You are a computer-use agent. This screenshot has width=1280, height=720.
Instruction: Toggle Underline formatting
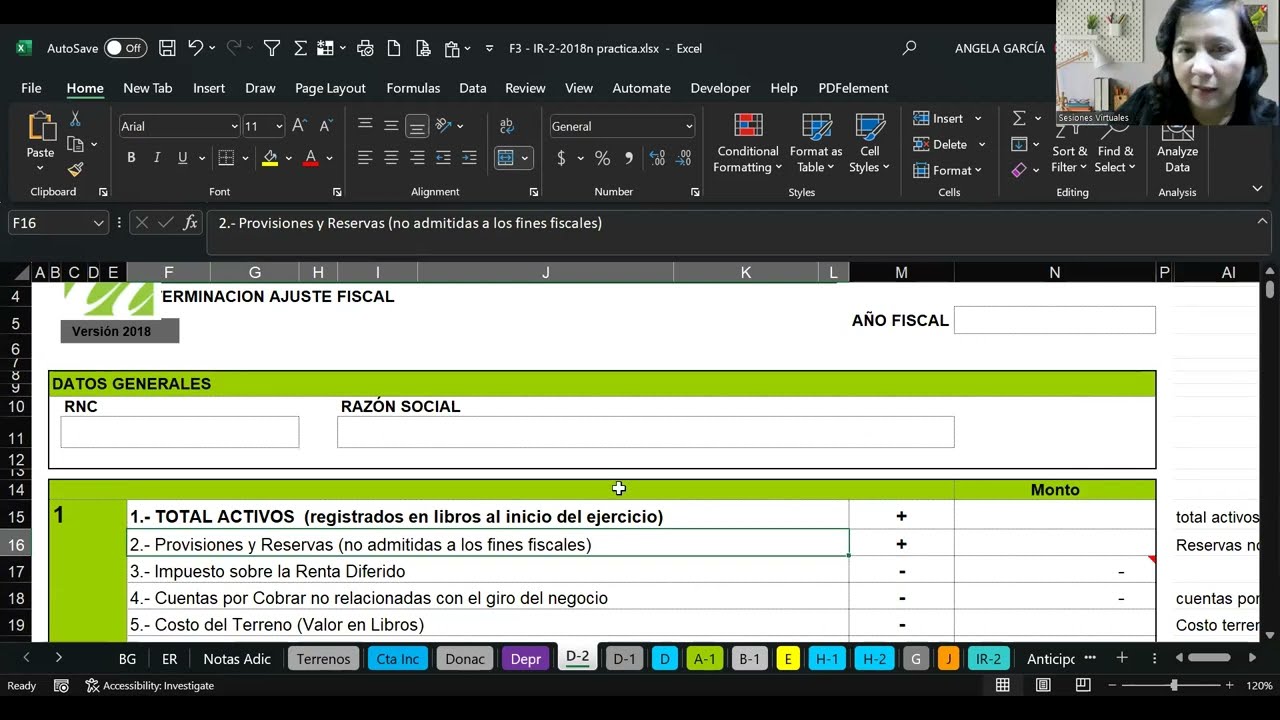[x=182, y=158]
